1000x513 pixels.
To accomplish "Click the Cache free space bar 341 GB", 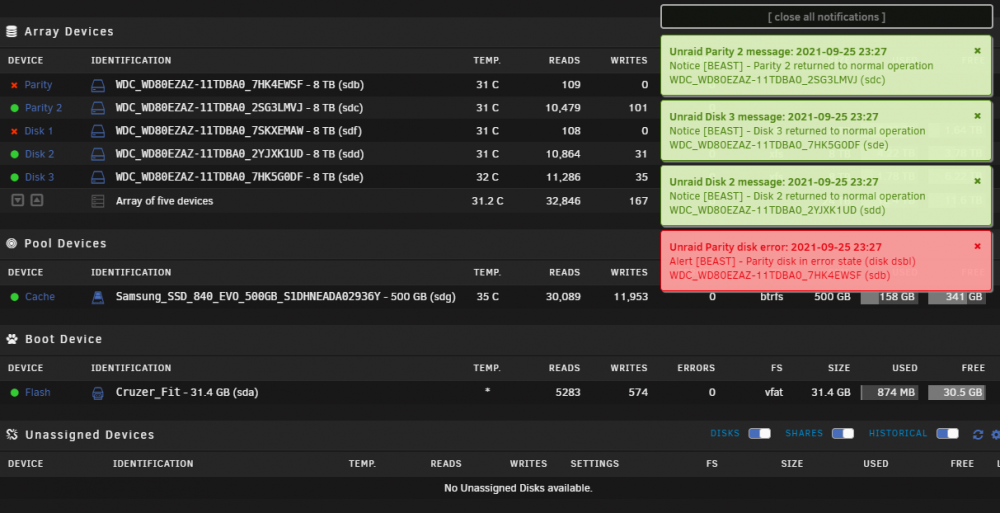I will click(x=957, y=297).
